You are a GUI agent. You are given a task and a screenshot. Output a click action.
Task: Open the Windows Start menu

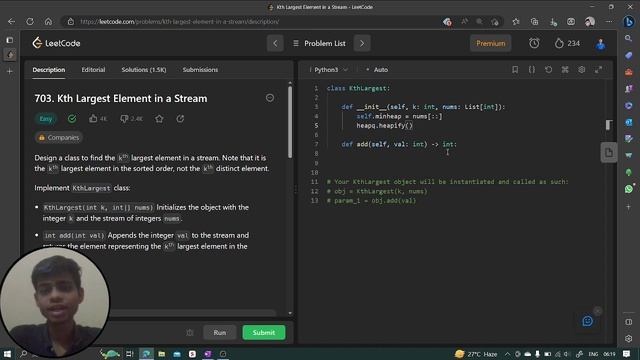[7, 354]
